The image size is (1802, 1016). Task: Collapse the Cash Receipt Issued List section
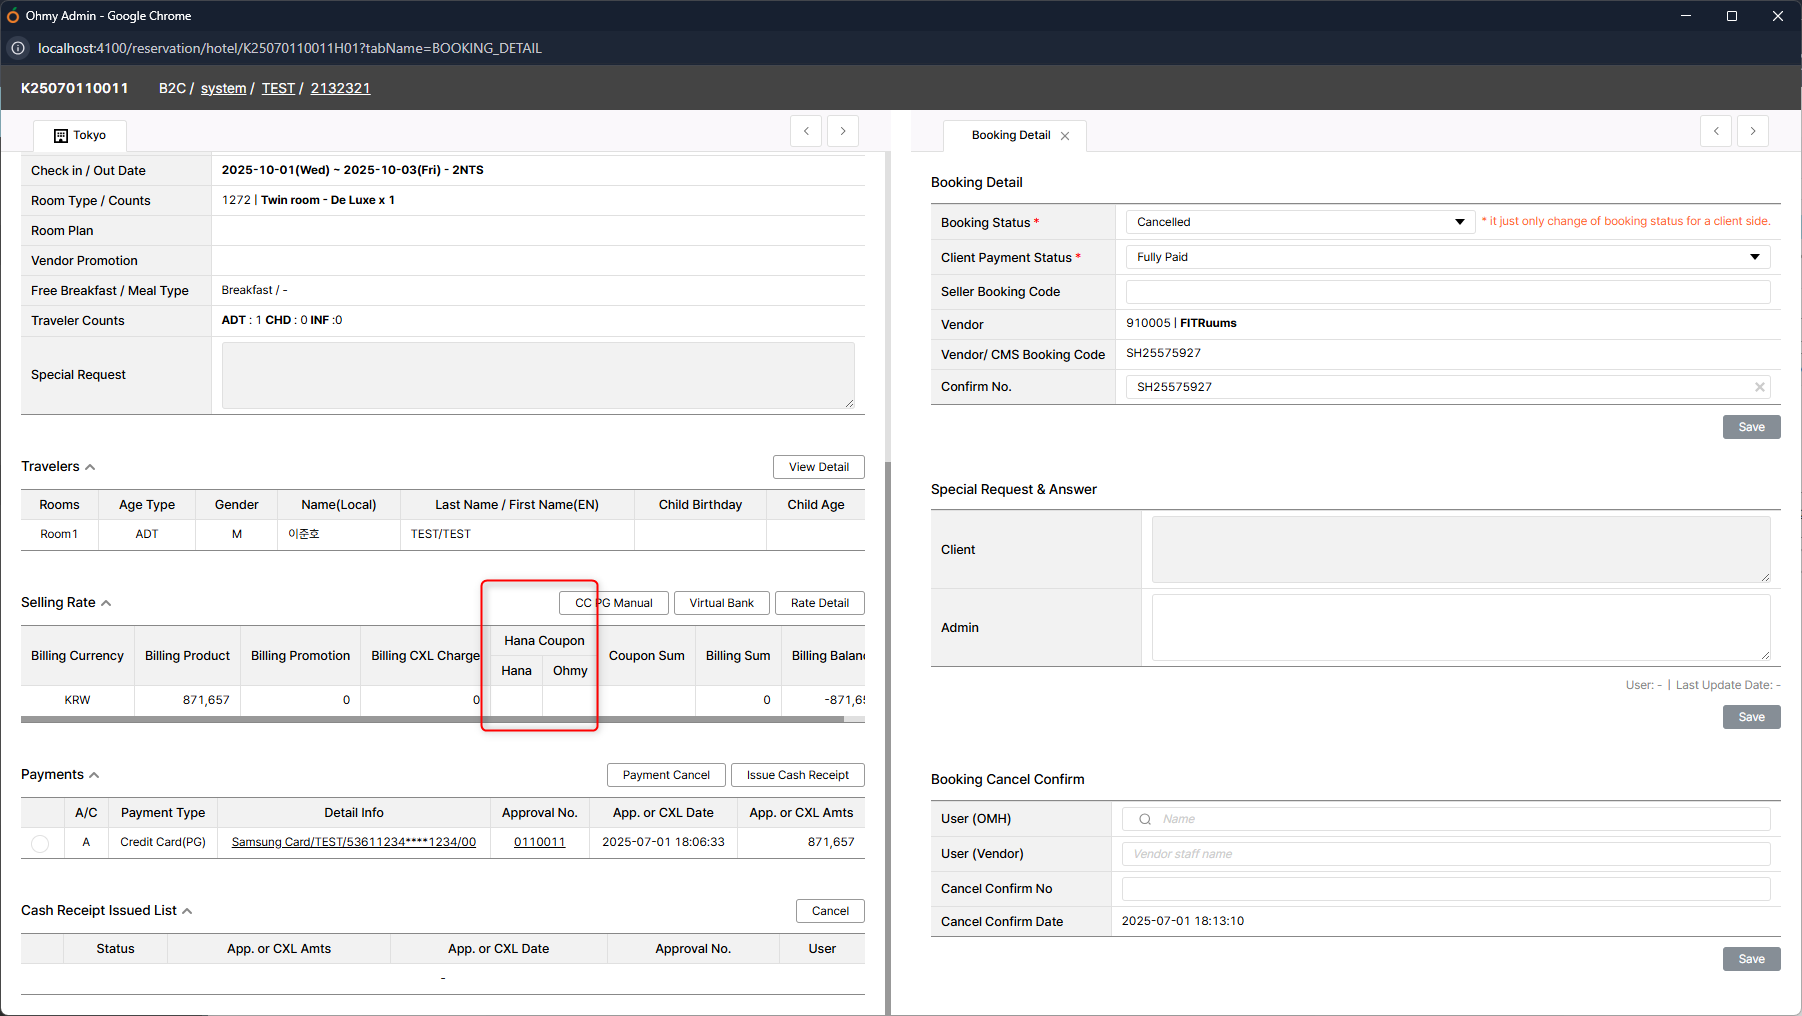click(187, 911)
